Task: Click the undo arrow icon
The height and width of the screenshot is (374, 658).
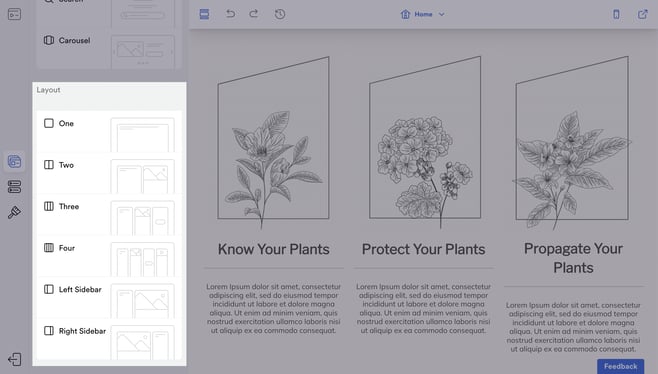Action: click(230, 14)
